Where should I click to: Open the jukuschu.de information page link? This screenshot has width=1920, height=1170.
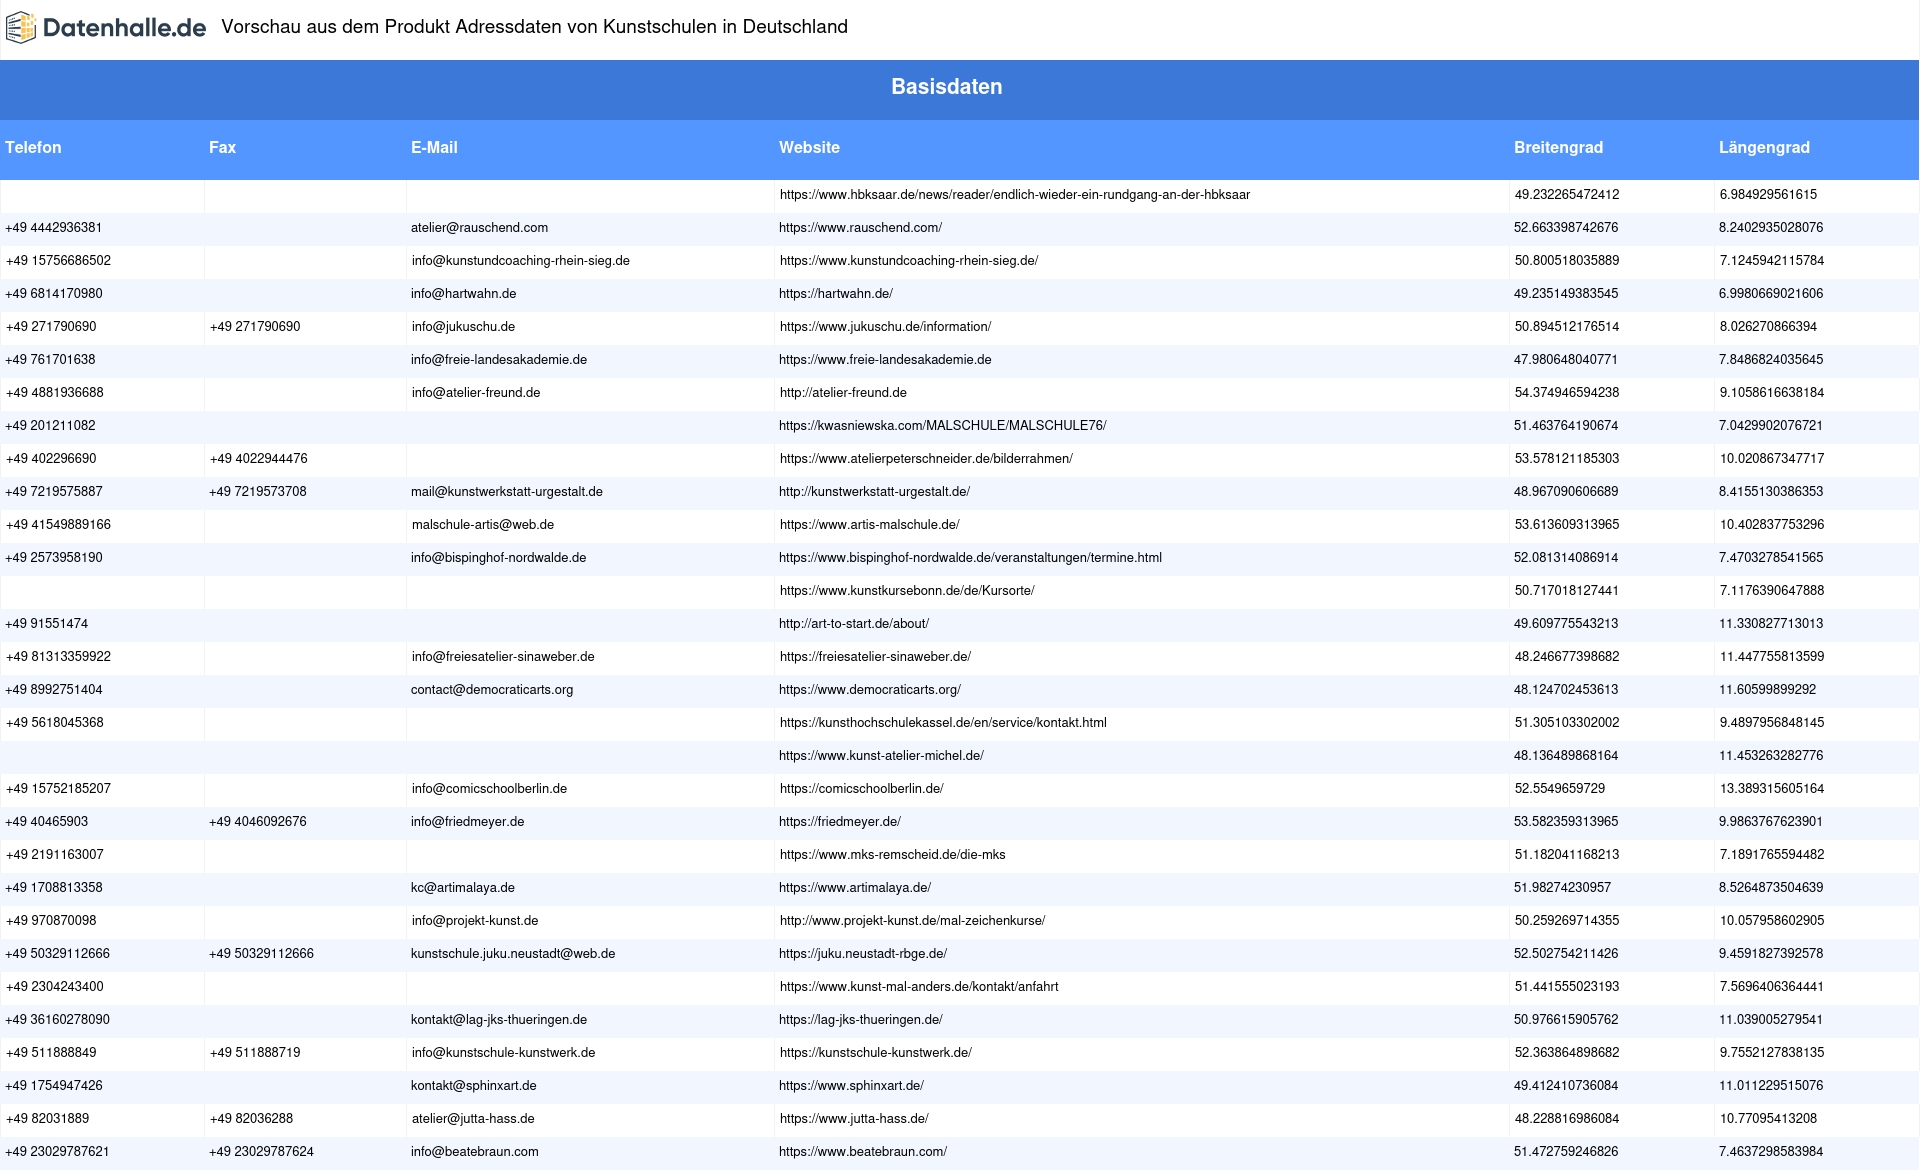885,327
